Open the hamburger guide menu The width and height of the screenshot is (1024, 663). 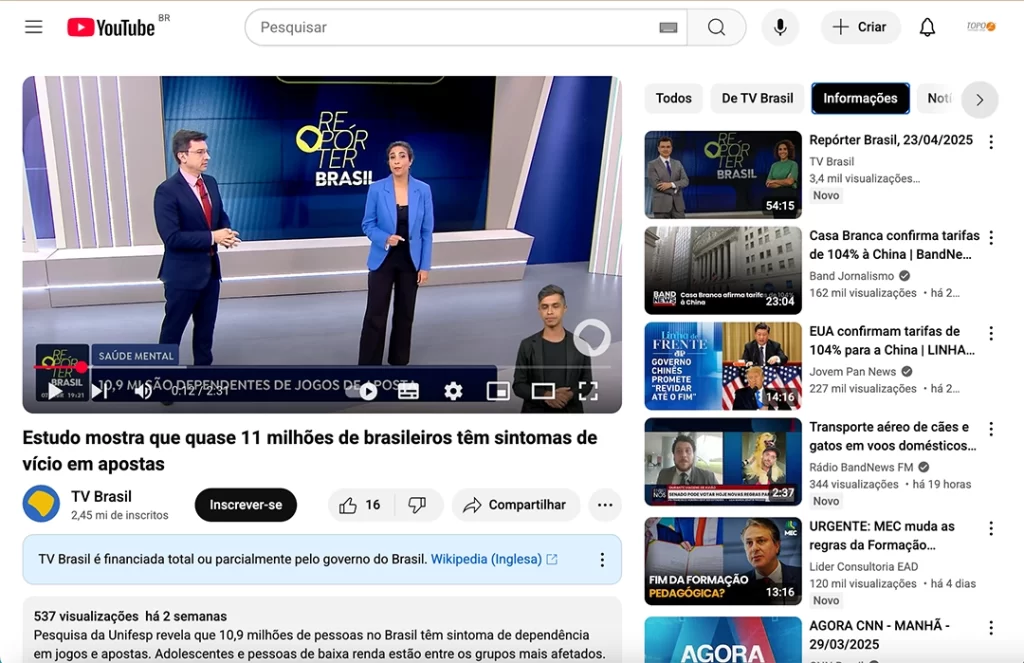pos(34,27)
